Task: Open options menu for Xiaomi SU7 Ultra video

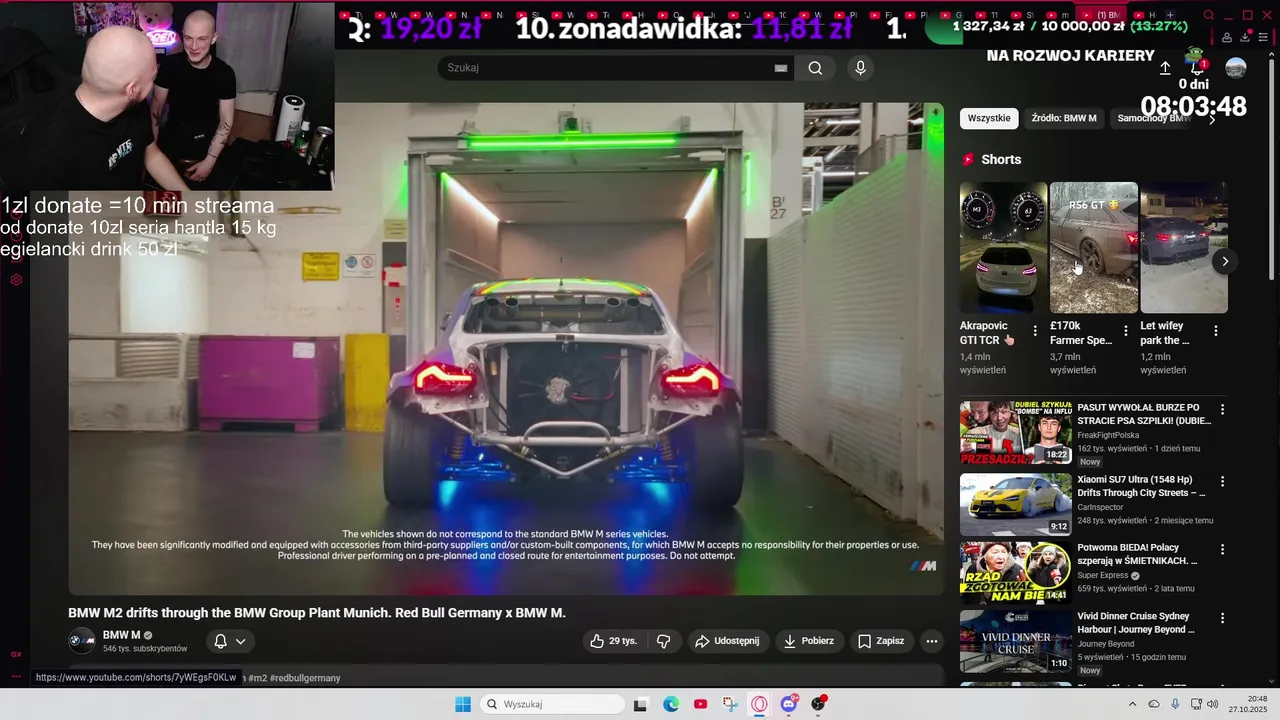Action: (x=1222, y=481)
